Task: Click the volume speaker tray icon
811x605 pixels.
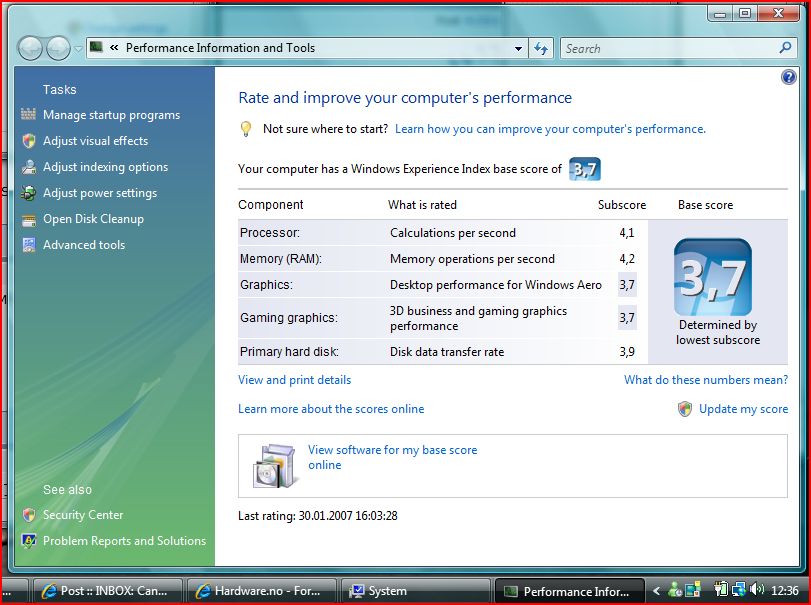Action: tap(757, 589)
